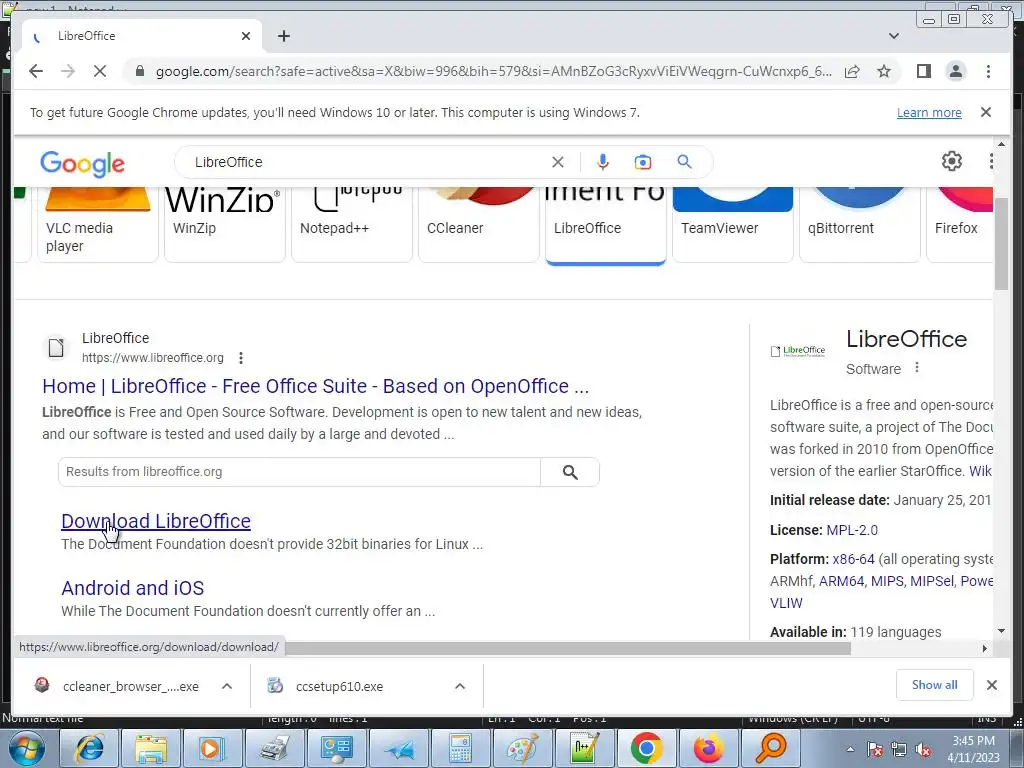Open the Windows Start menu

[x=27, y=749]
